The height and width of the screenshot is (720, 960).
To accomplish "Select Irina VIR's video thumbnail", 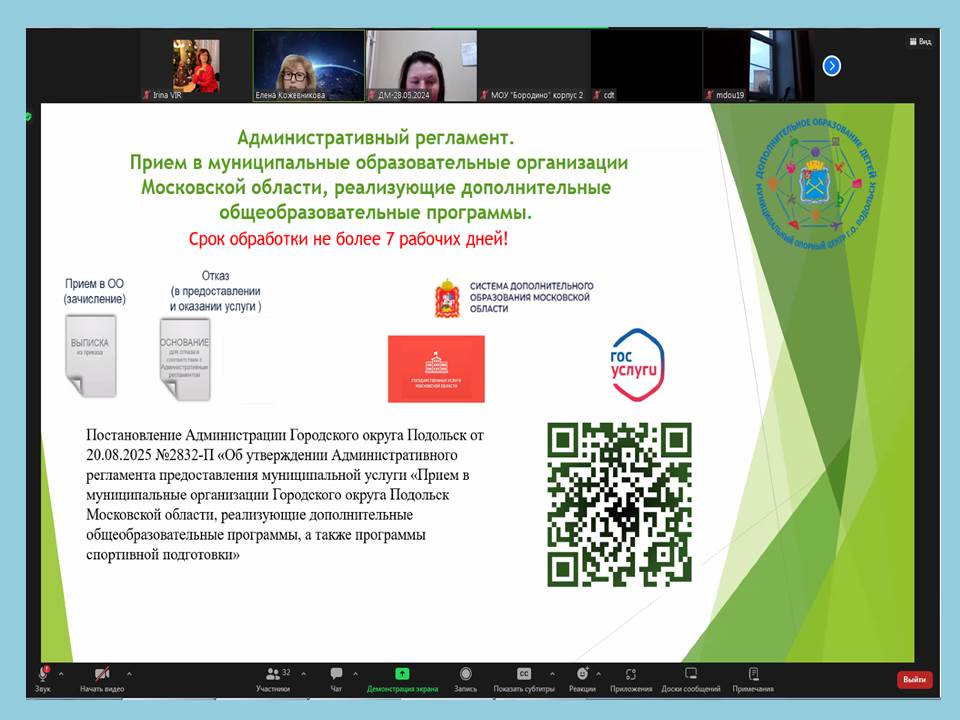I will pyautogui.click(x=196, y=62).
